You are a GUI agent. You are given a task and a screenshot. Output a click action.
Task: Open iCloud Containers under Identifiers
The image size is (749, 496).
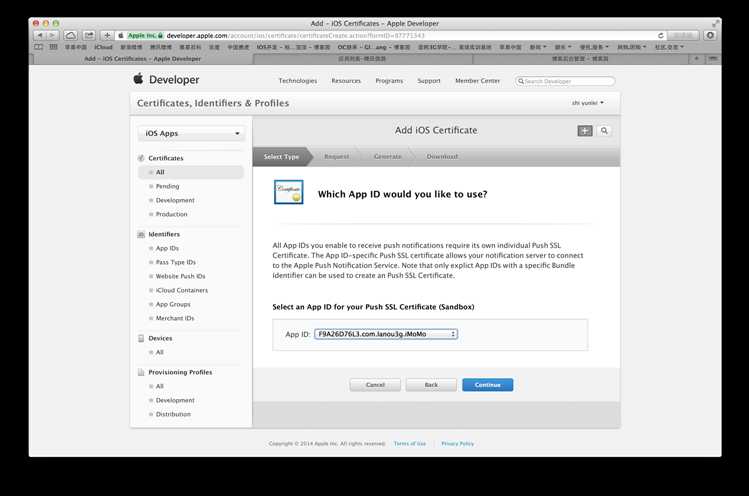(182, 290)
